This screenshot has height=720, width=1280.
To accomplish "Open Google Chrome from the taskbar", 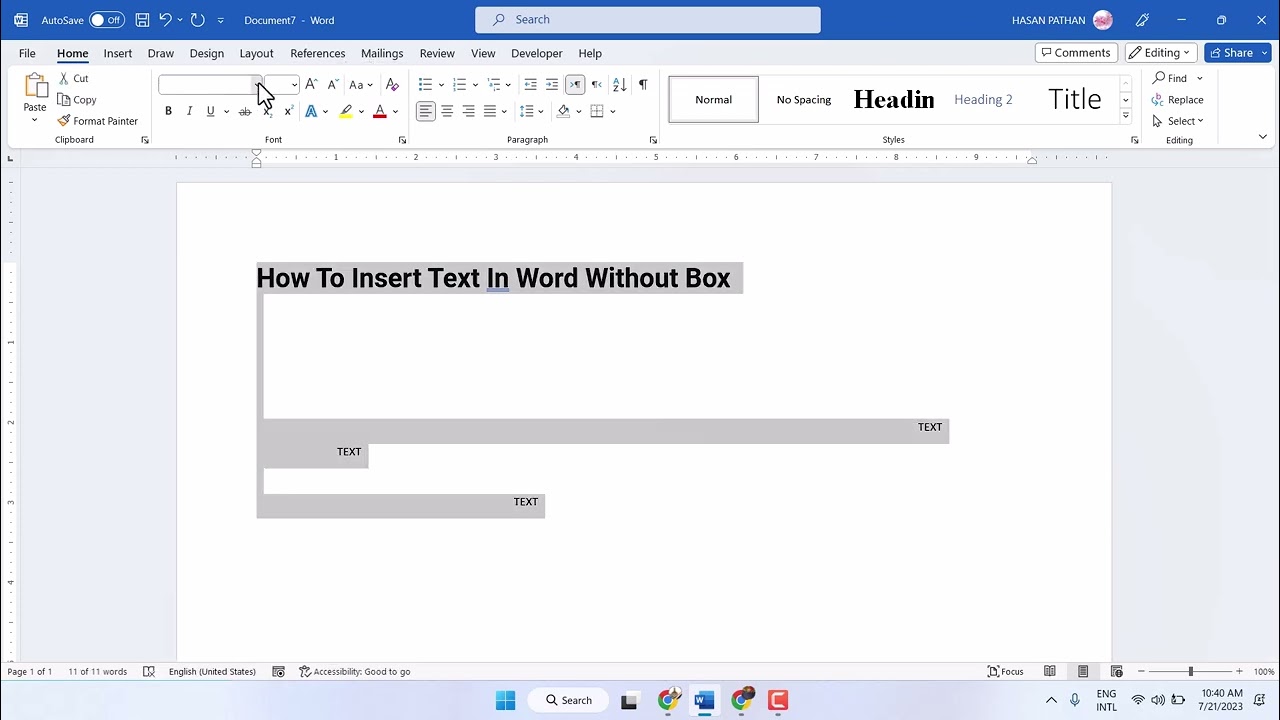I will (x=667, y=700).
